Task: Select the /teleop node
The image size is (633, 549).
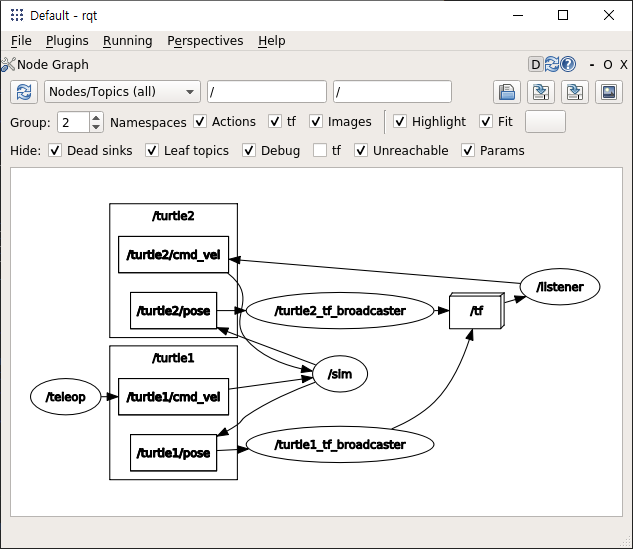Action: pyautogui.click(x=65, y=397)
